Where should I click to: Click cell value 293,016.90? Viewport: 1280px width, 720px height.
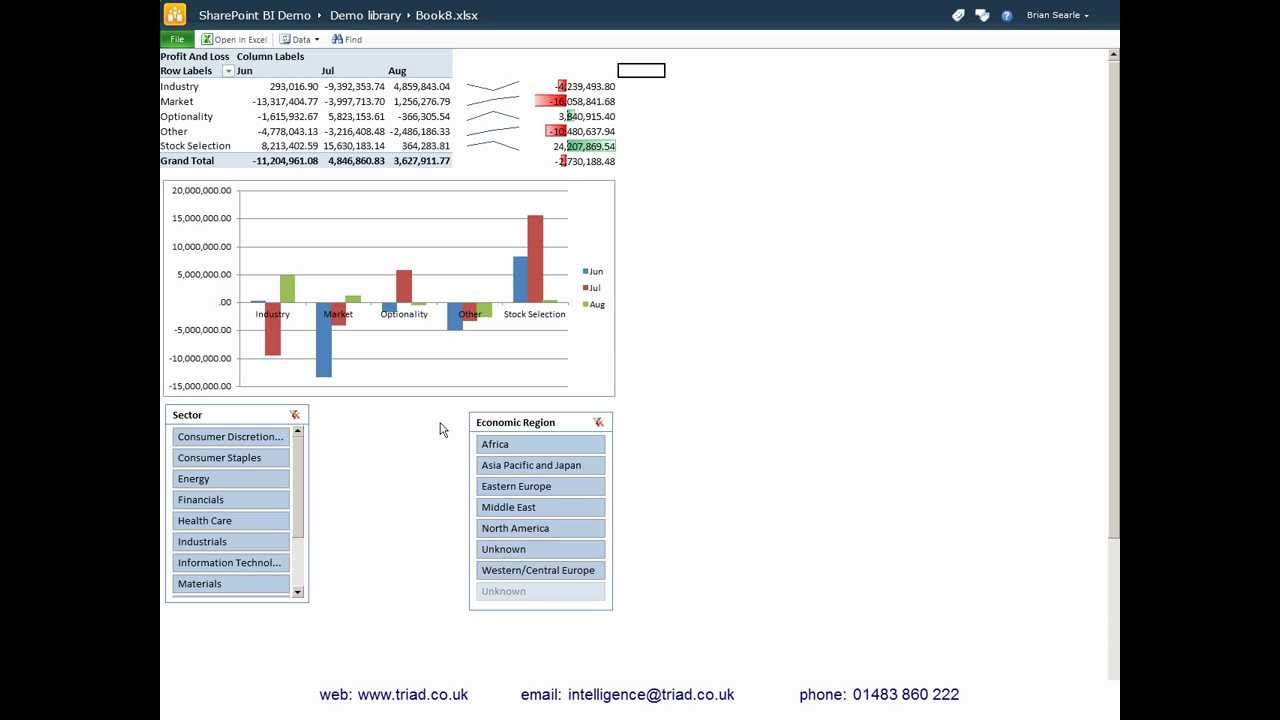[x=294, y=87]
